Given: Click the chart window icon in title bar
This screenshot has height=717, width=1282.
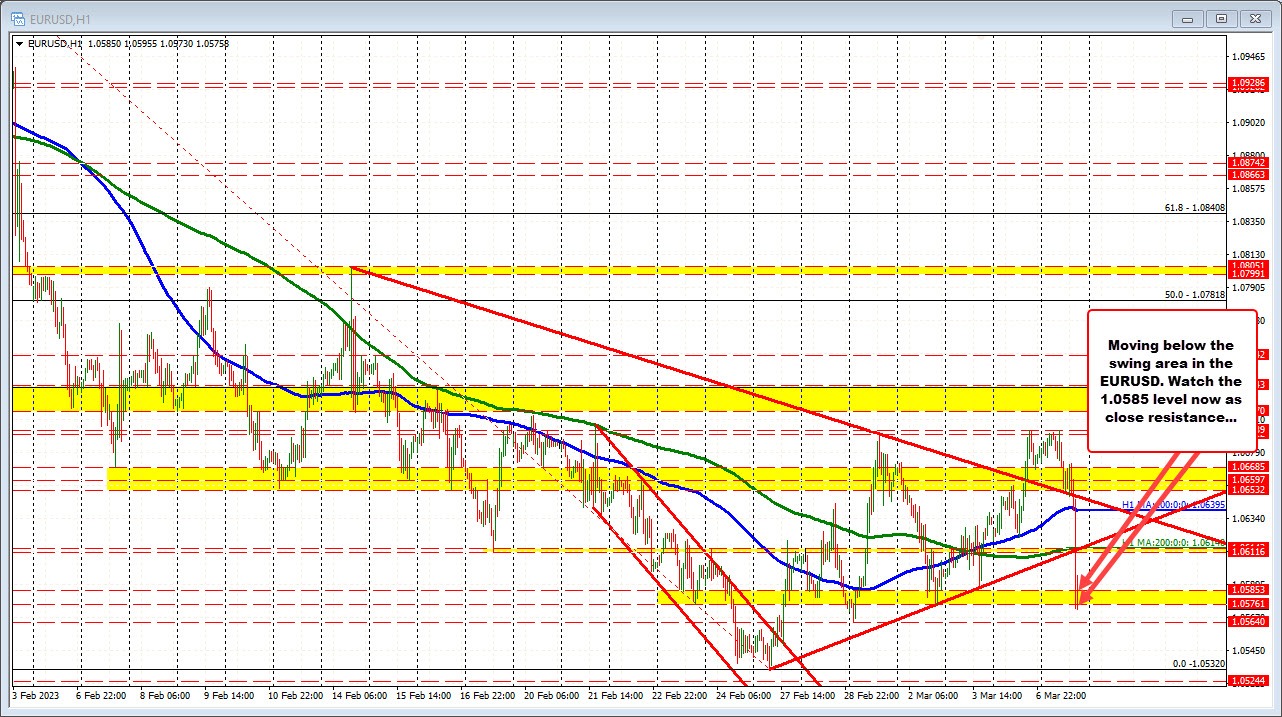Looking at the screenshot, I should [x=17, y=16].
